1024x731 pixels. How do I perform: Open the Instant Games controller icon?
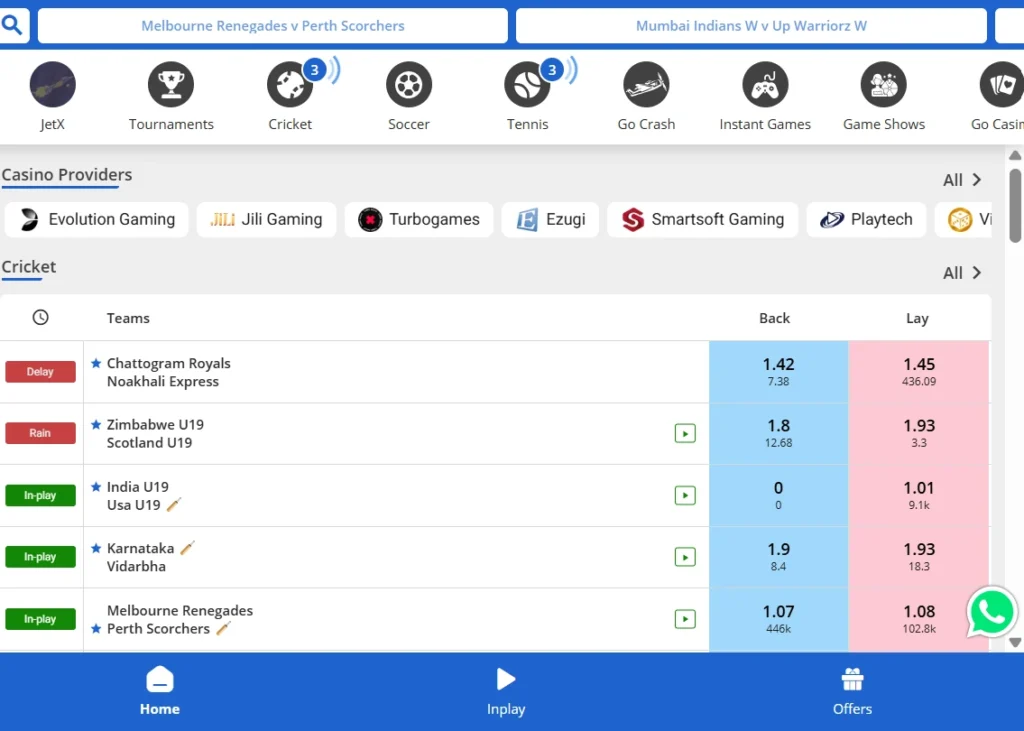pyautogui.click(x=765, y=86)
